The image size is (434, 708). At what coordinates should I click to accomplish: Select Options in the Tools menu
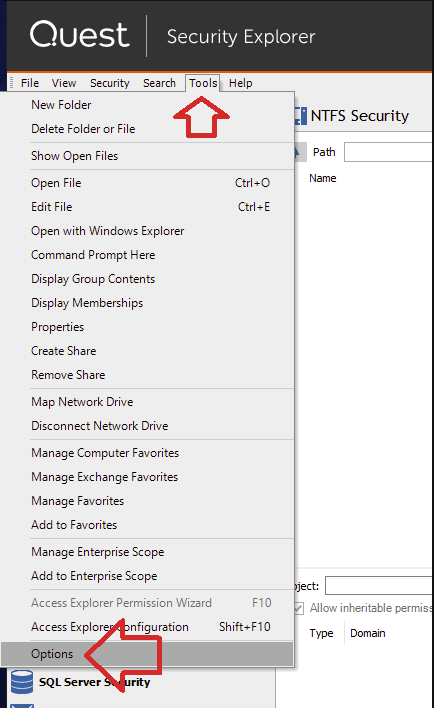pyautogui.click(x=147, y=654)
